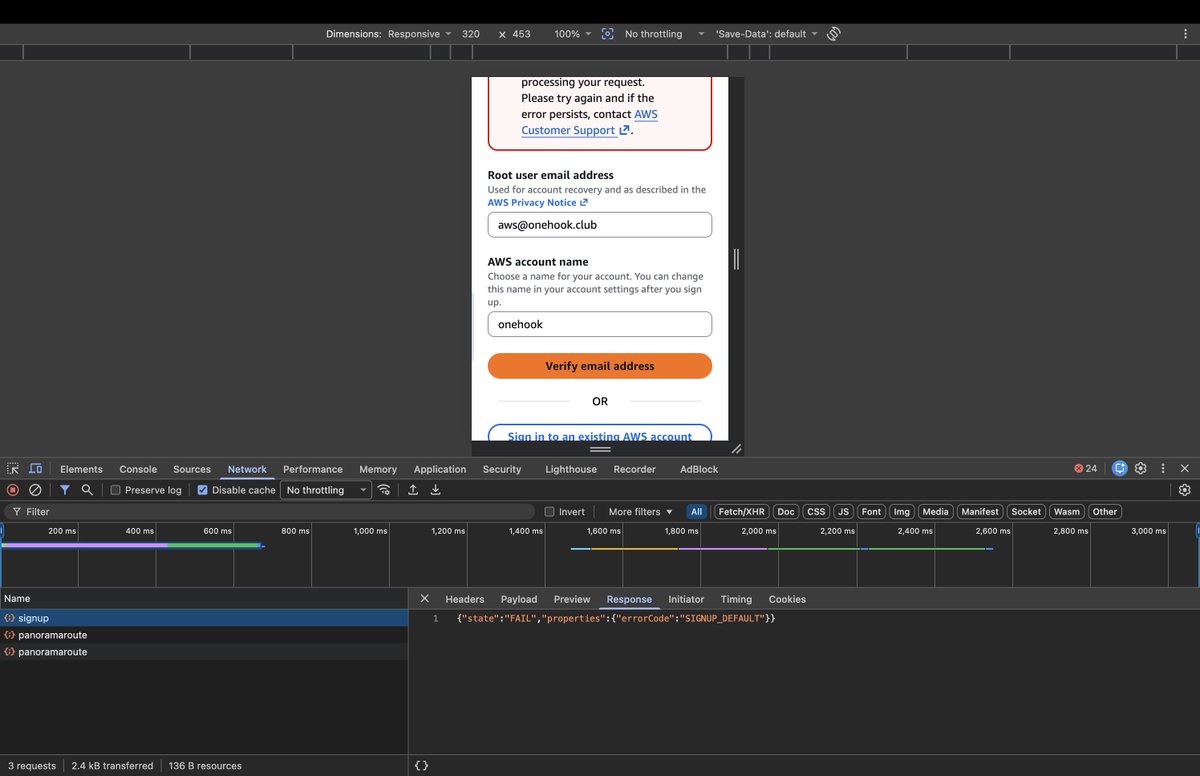This screenshot has height=776, width=1200.
Task: Open the Performance tab
Action: click(x=313, y=469)
